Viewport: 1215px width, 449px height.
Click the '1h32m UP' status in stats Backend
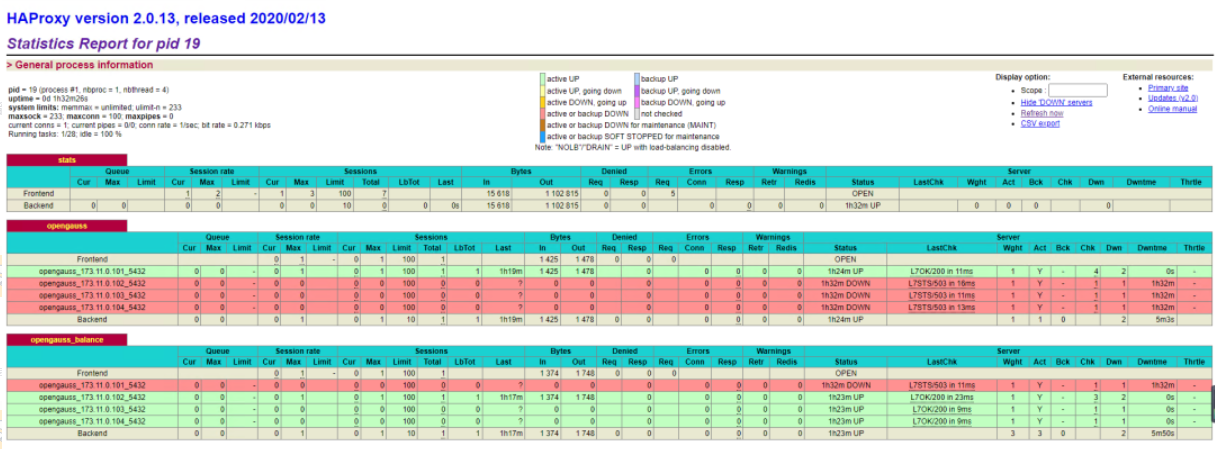862,205
